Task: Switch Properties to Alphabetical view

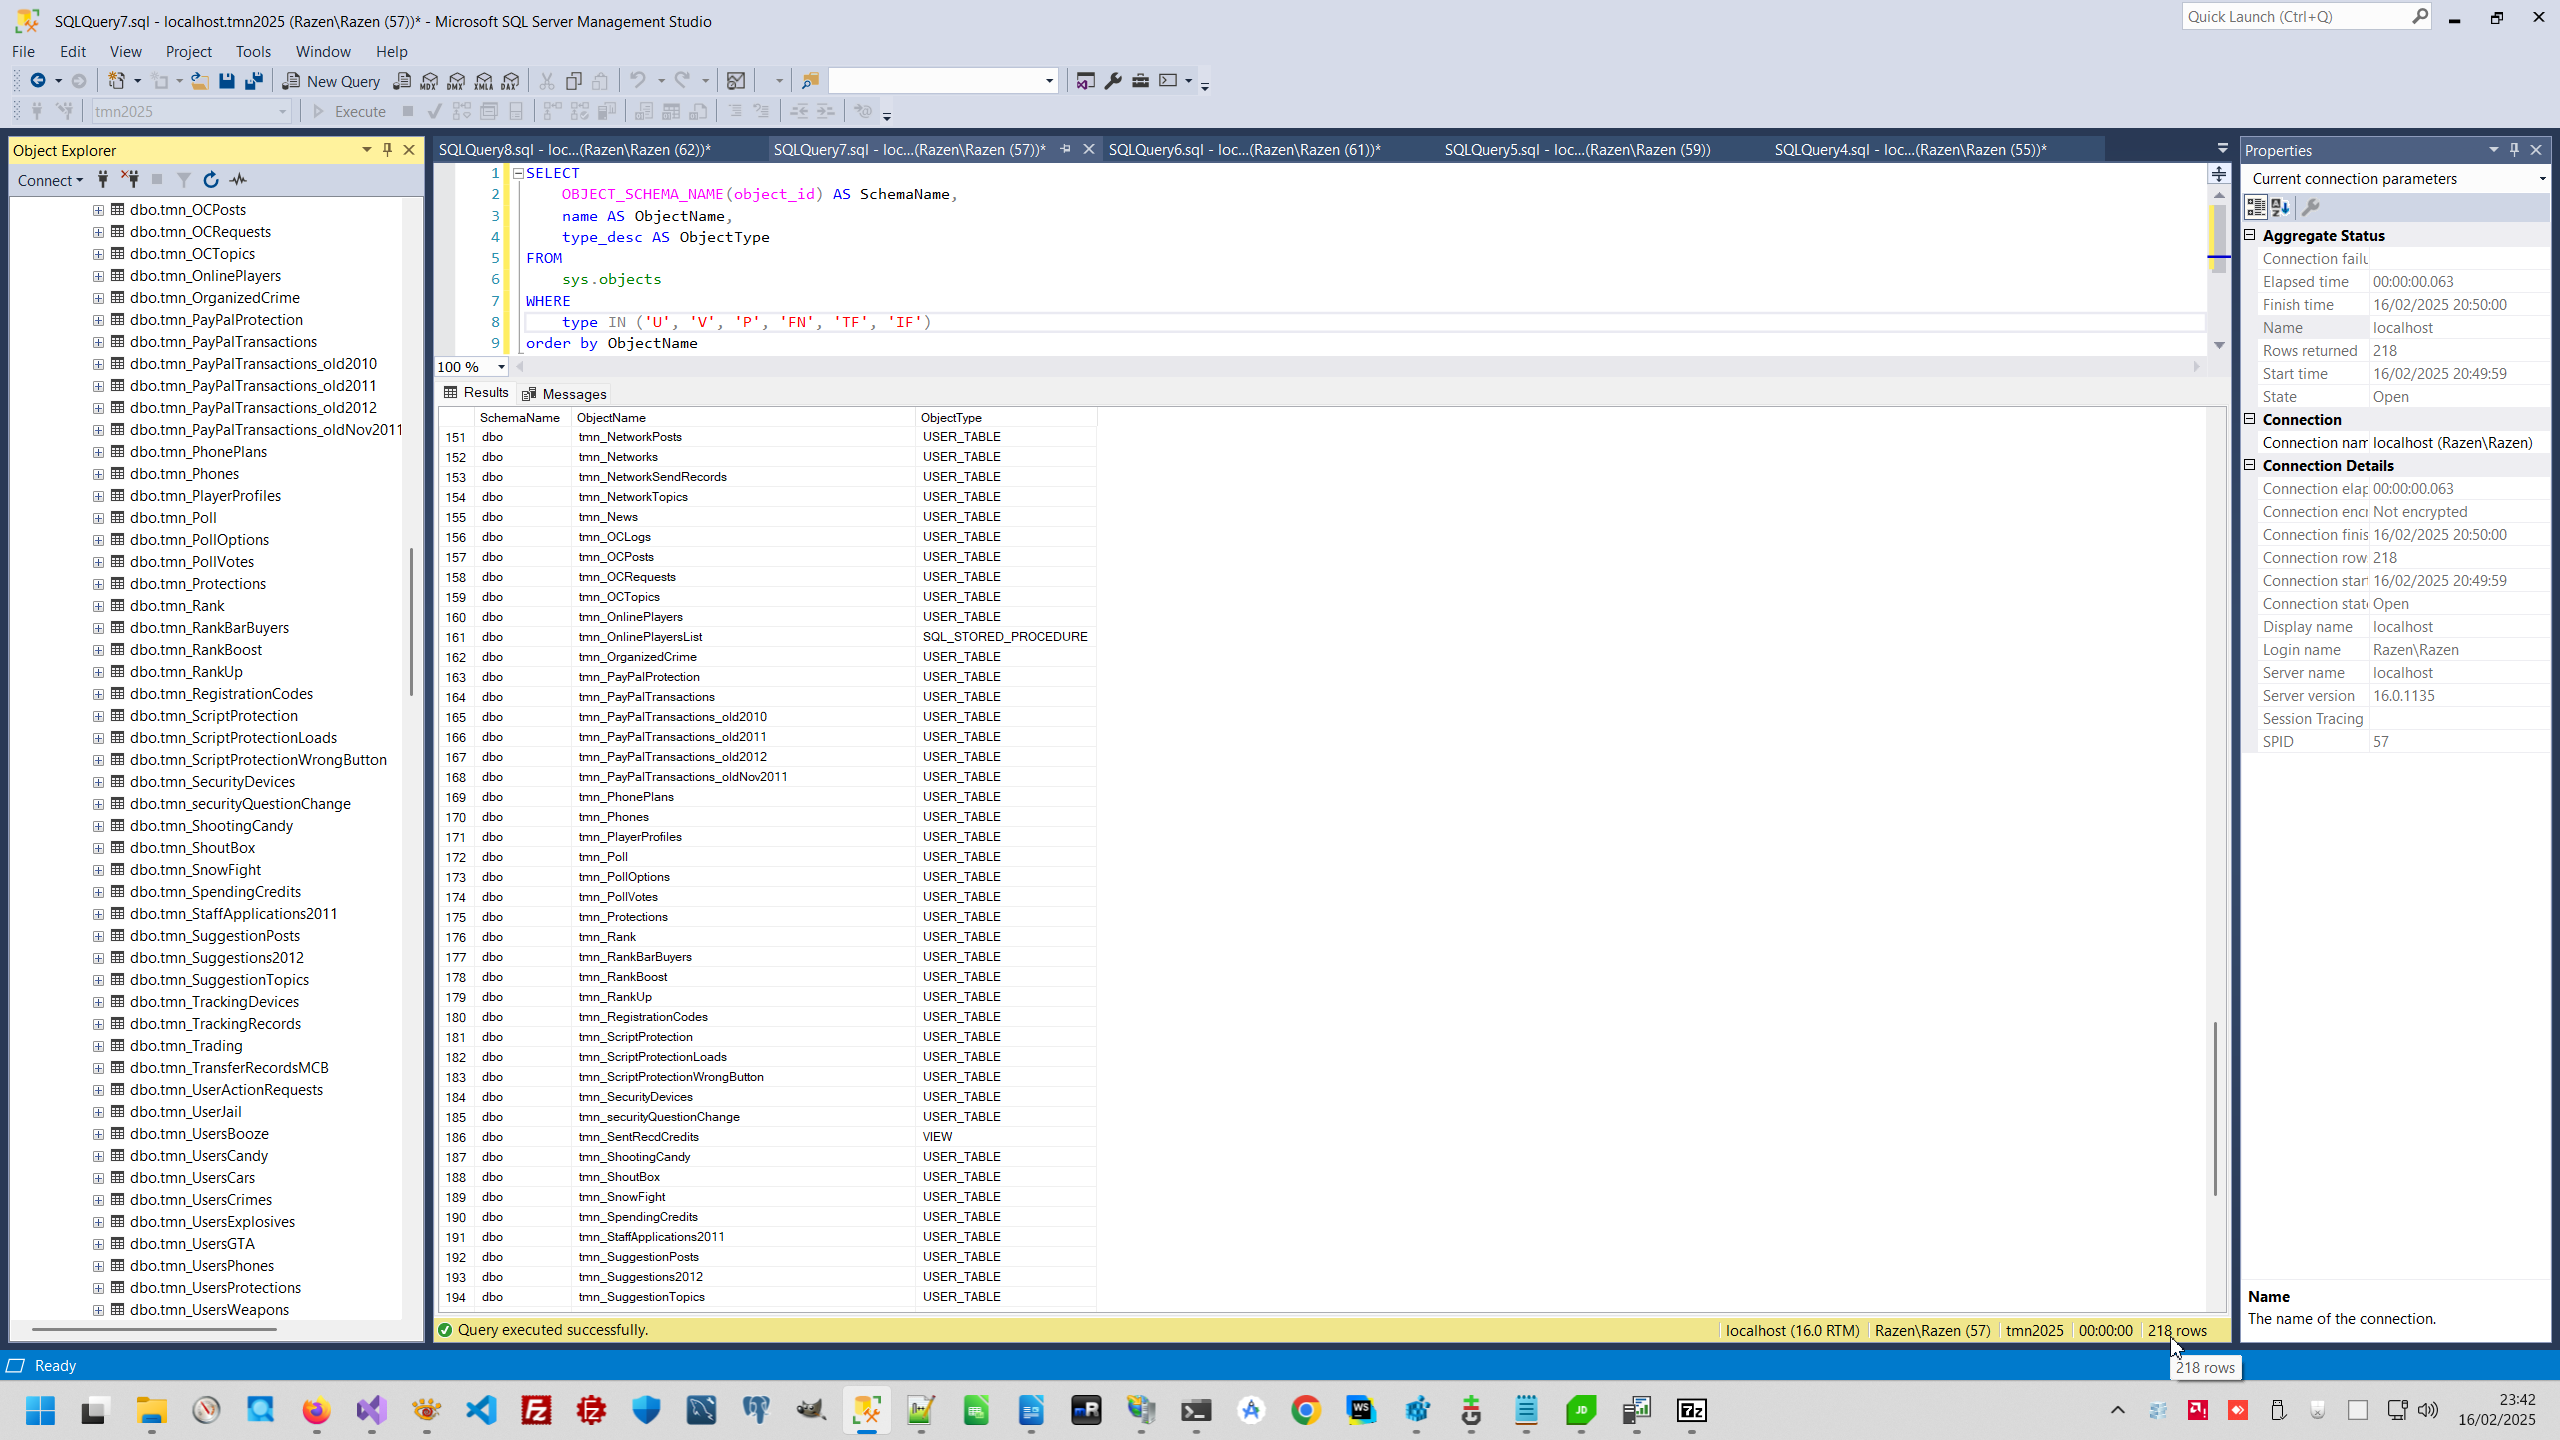Action: pyautogui.click(x=2281, y=207)
